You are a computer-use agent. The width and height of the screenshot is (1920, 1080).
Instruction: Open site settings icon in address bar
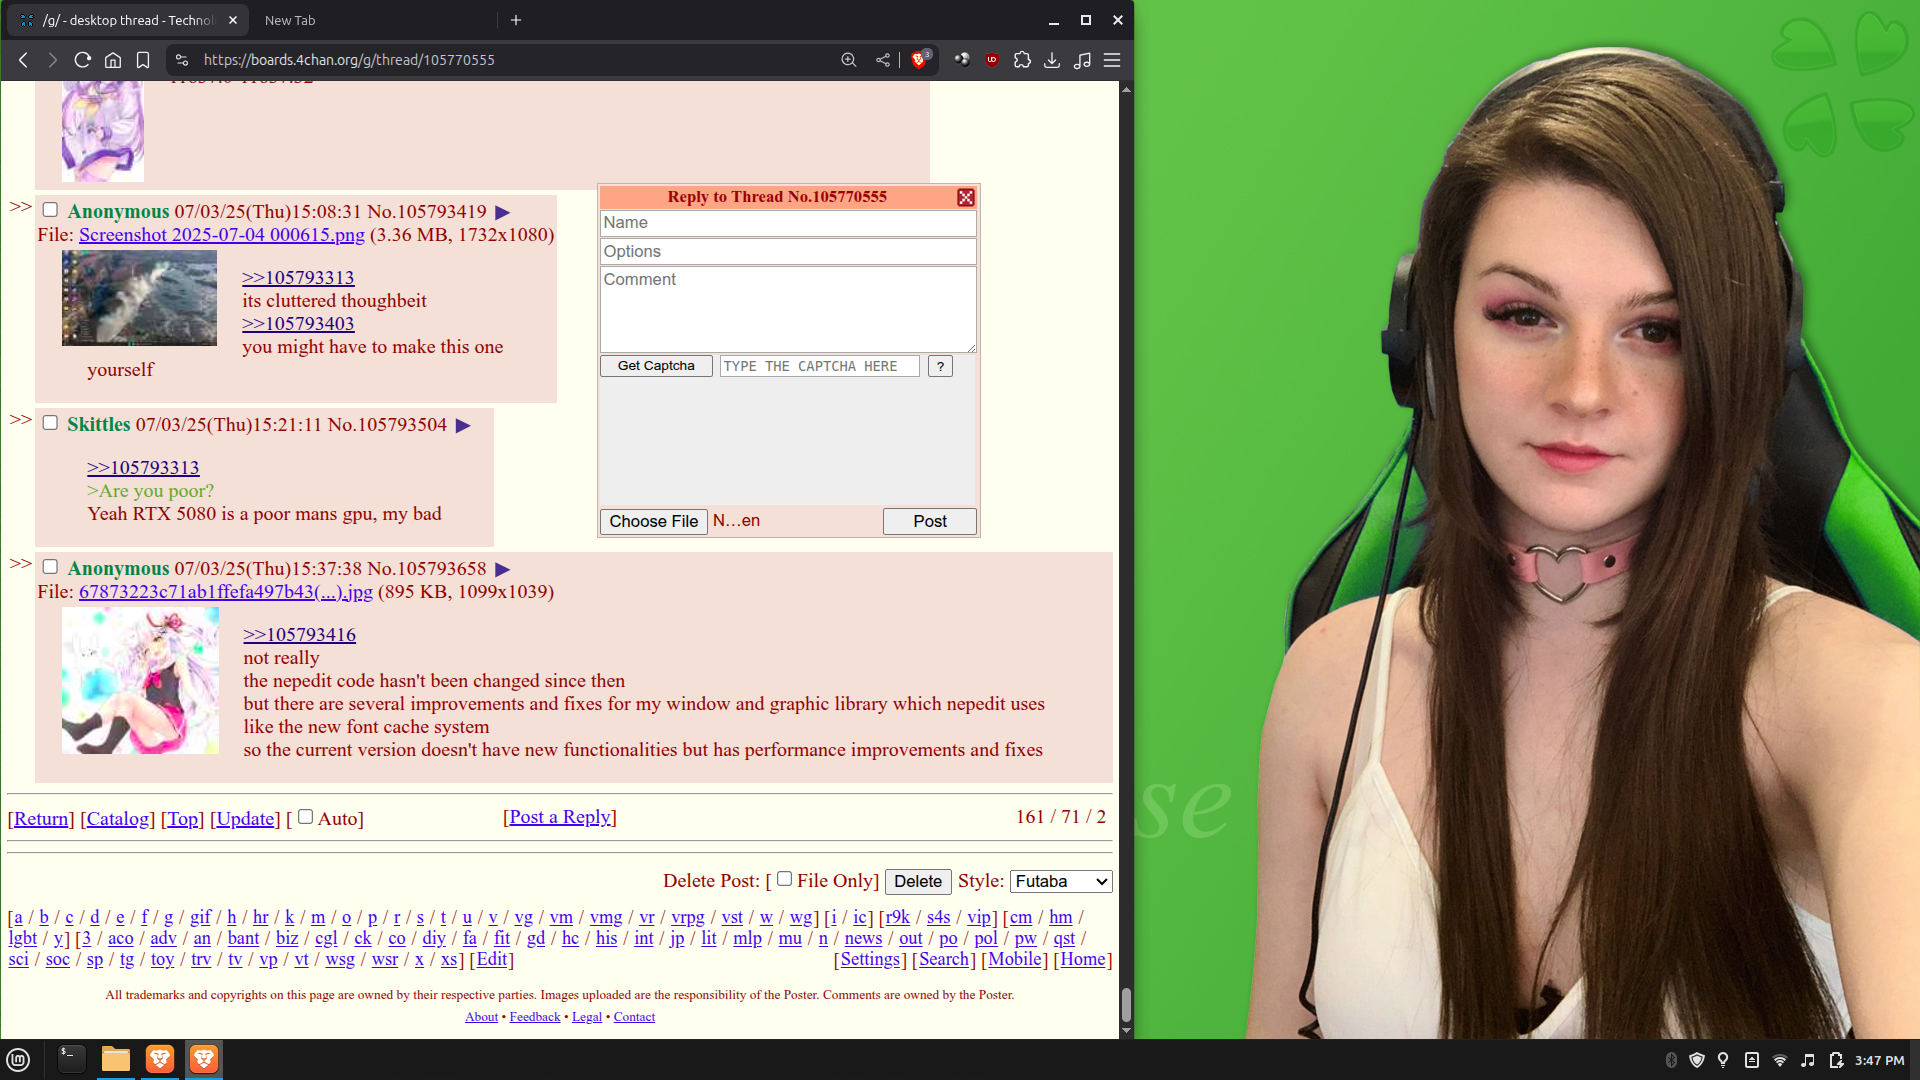point(182,60)
